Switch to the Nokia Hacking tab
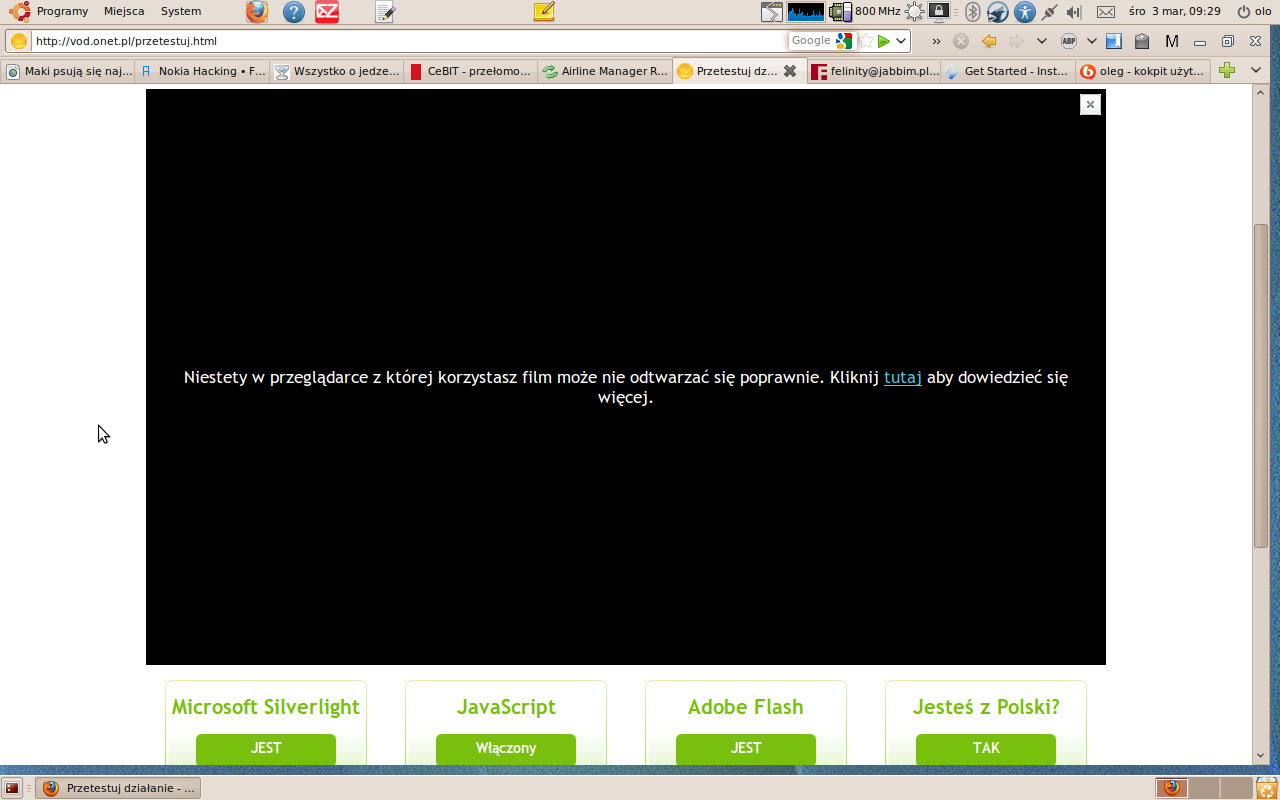The image size is (1280, 800). coord(203,71)
